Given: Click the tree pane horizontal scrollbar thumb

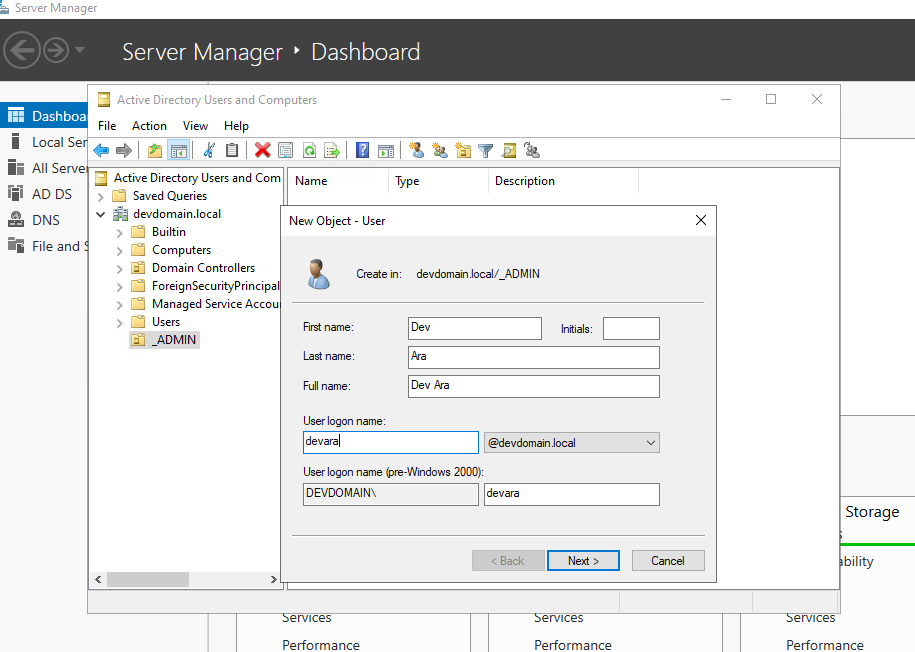Looking at the screenshot, I should (x=148, y=579).
